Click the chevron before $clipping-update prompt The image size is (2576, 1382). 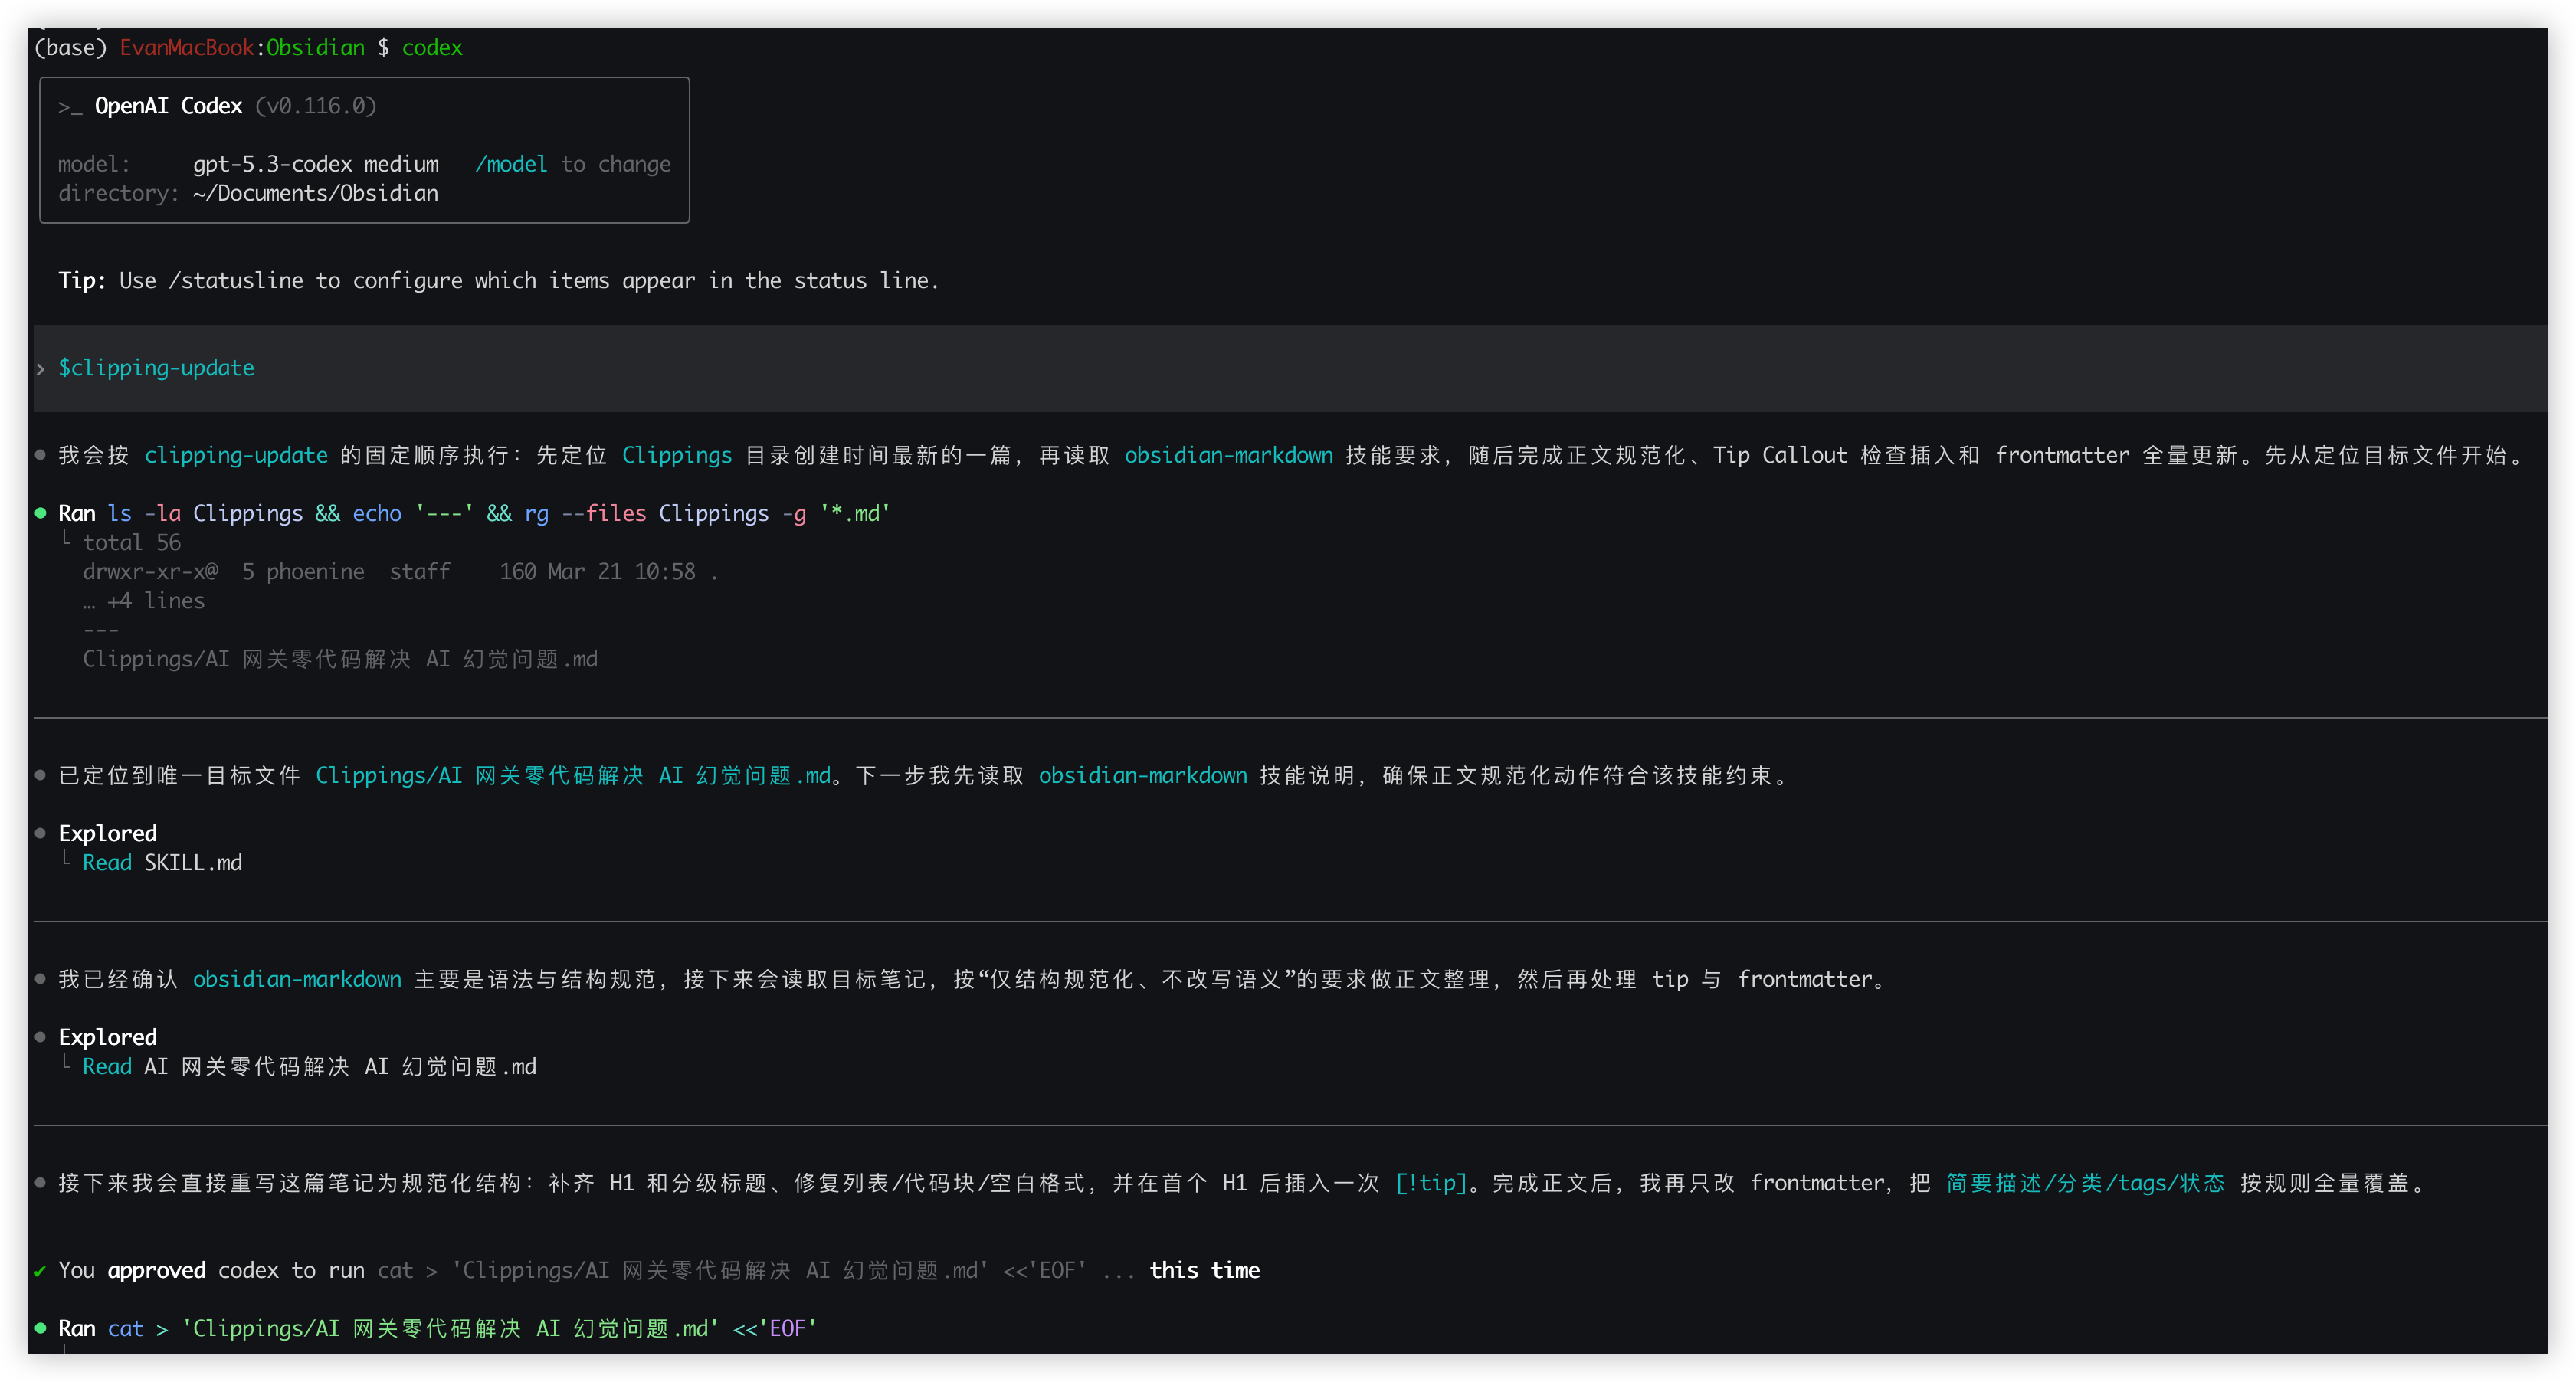40,369
